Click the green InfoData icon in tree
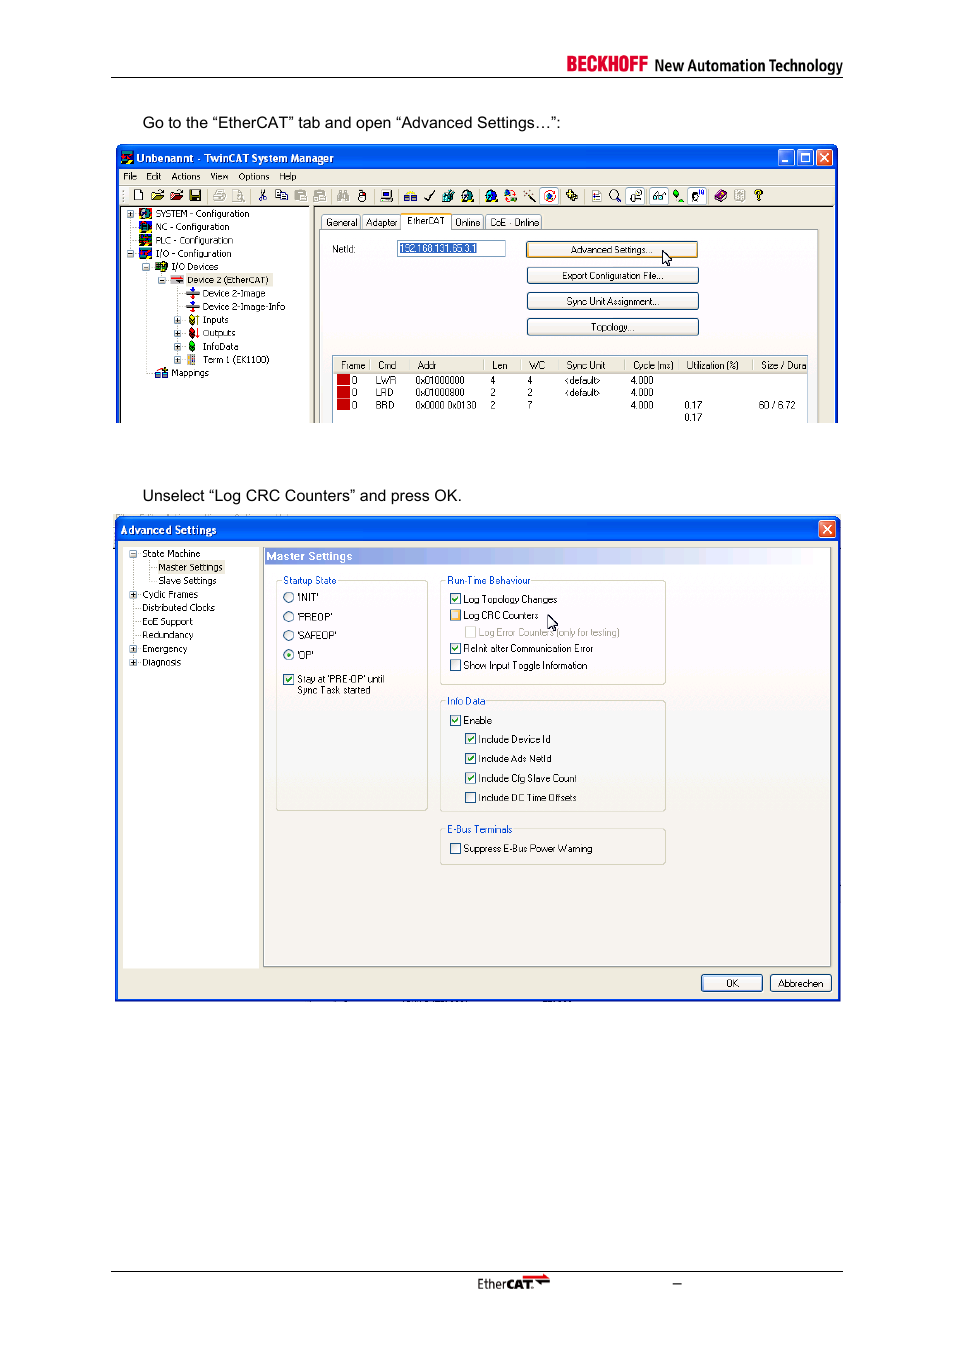 pos(192,346)
